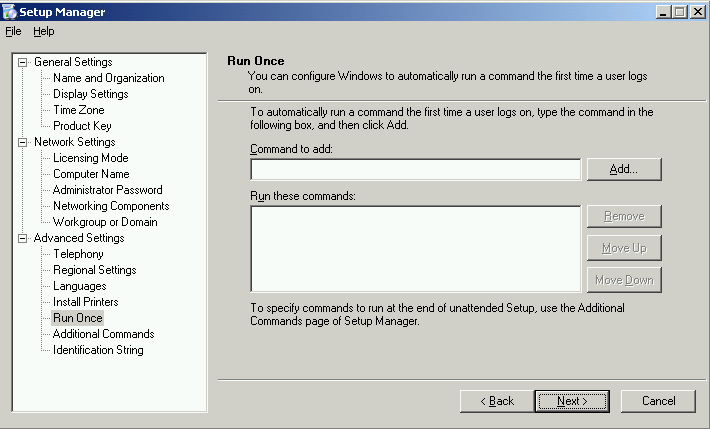Collapse the Network Settings tree node
710x429 pixels.
24,142
